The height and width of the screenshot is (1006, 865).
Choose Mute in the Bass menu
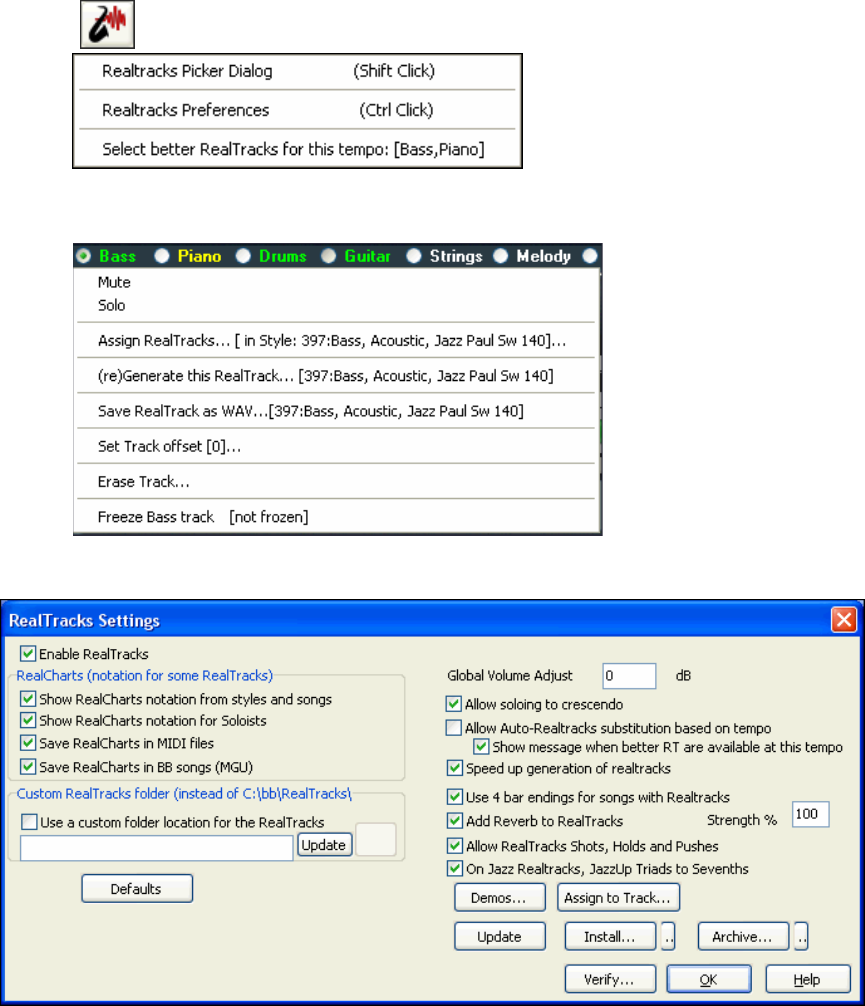coord(337,282)
